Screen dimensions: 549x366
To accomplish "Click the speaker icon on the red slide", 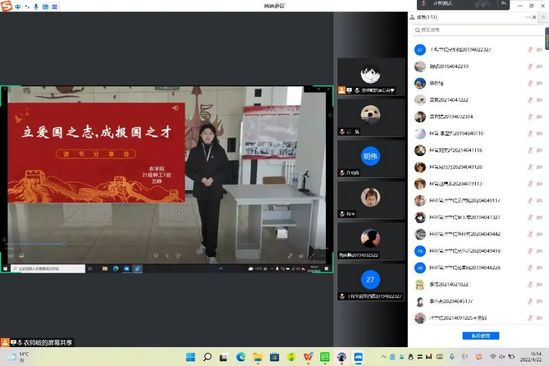I will (x=175, y=108).
